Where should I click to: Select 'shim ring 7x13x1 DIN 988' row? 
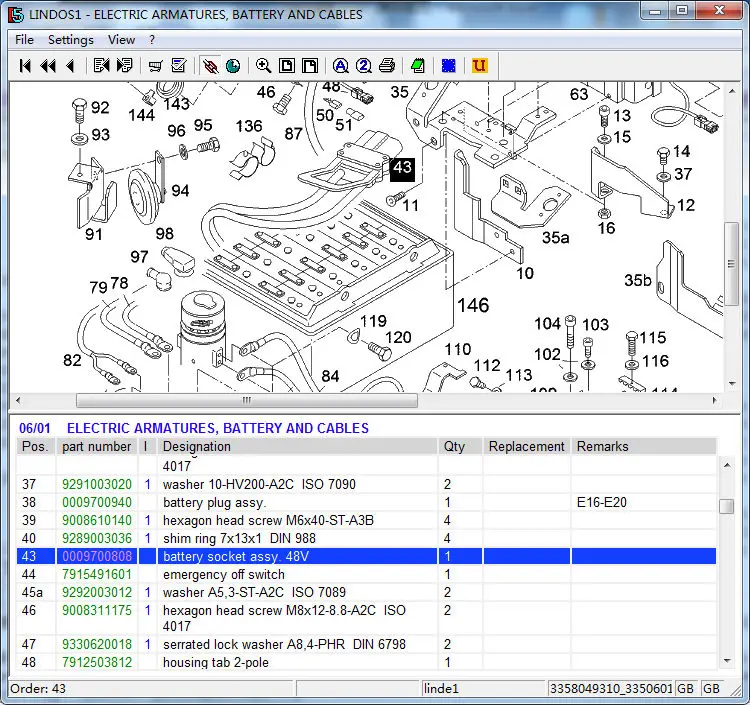[366, 538]
